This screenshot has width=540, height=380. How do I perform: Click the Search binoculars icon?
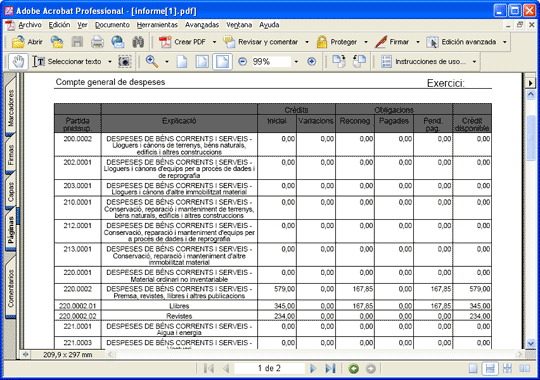(x=138, y=42)
